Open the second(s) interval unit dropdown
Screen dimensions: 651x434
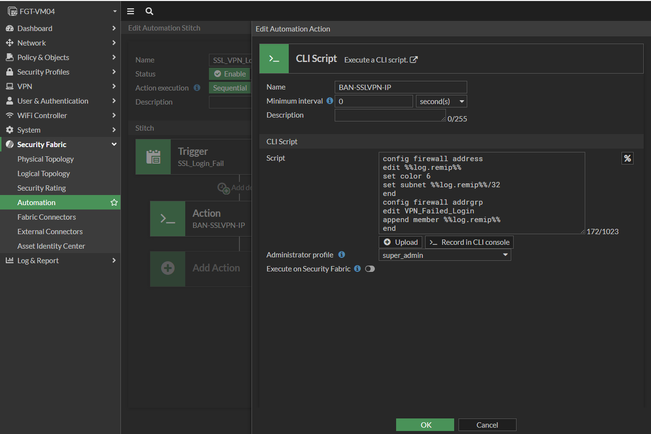tap(441, 101)
